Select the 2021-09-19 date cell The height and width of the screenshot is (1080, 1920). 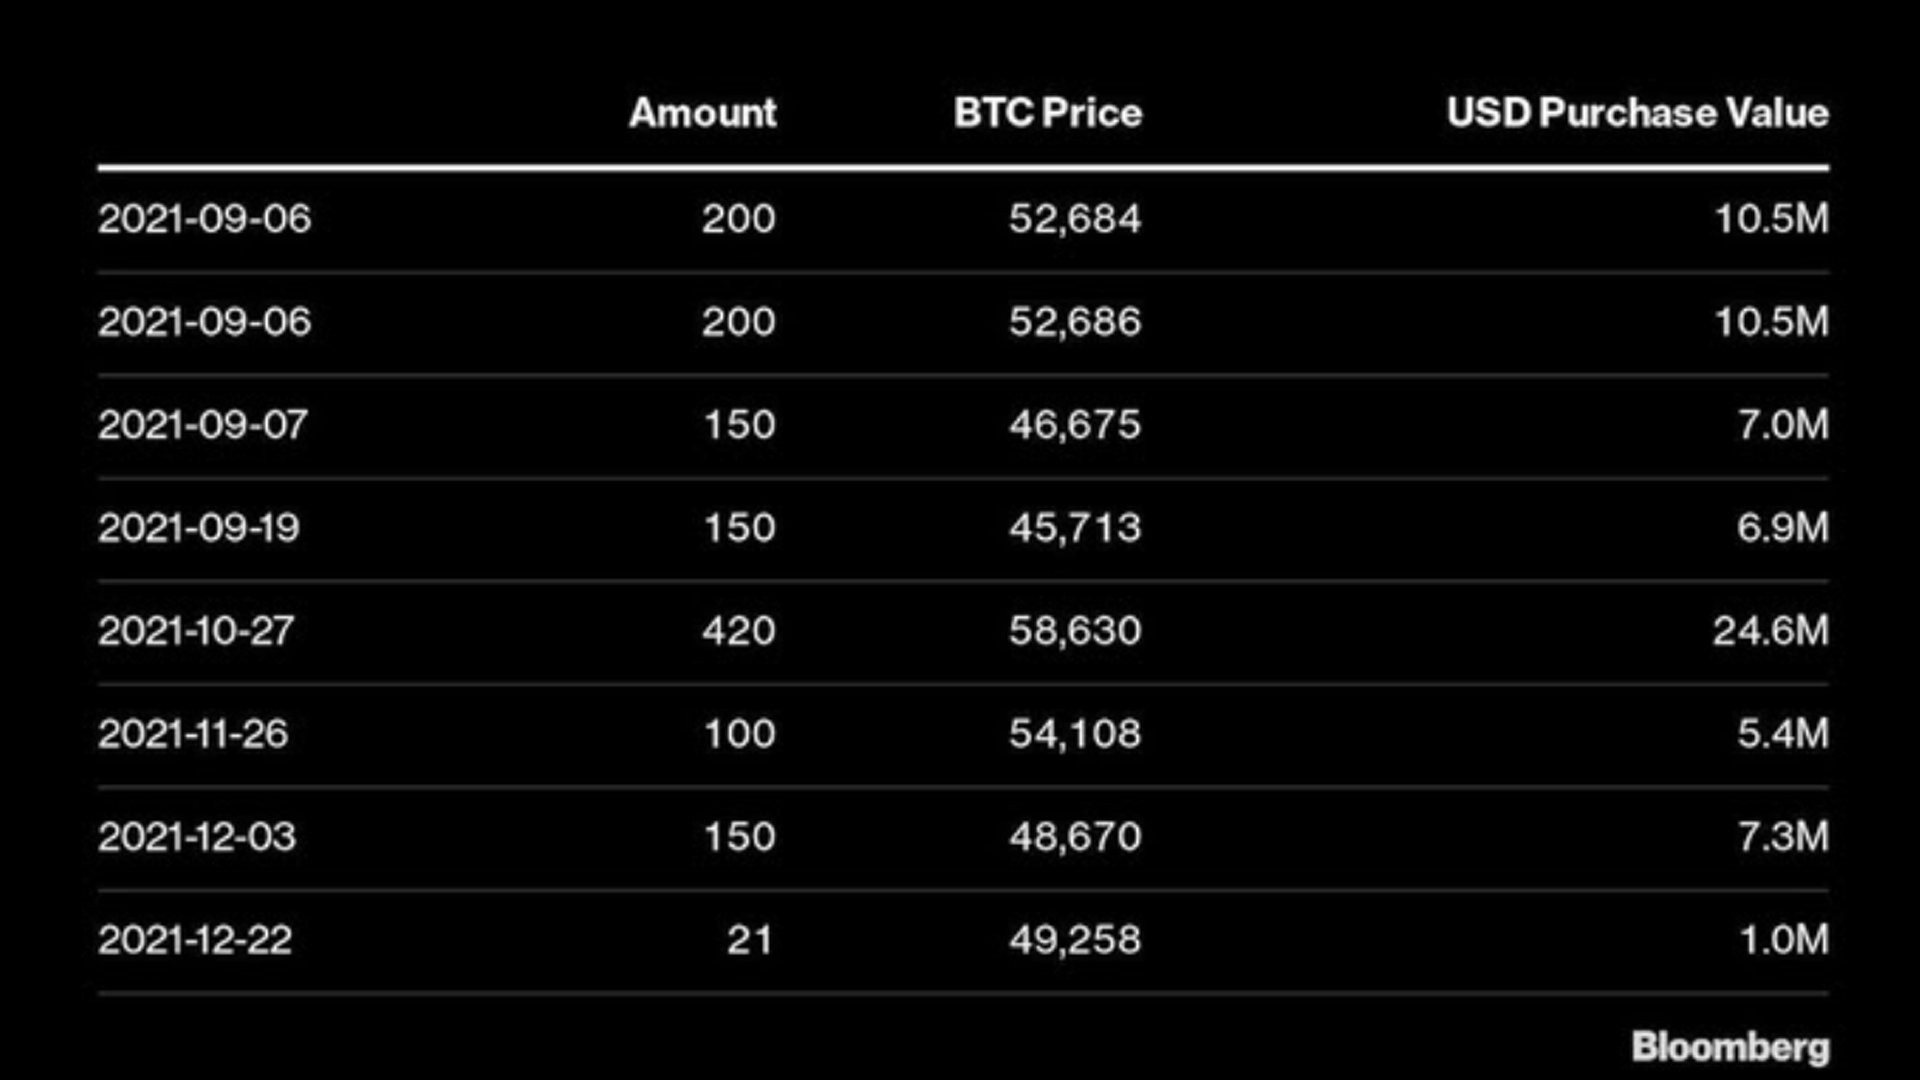pyautogui.click(x=199, y=528)
